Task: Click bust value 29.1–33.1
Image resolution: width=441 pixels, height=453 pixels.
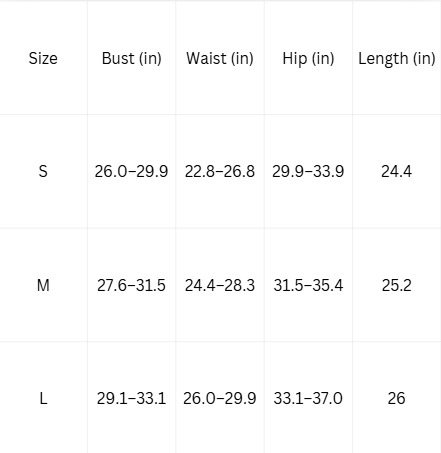Action: 131,398
